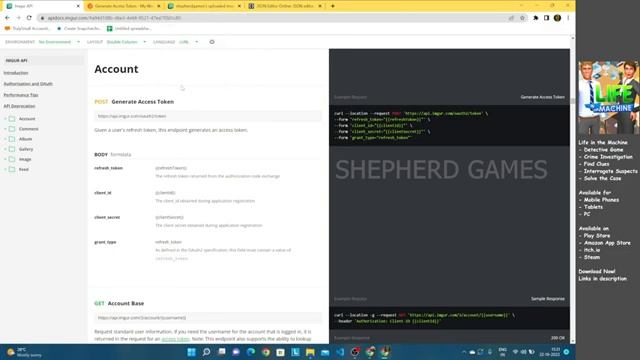
Task: Select the Account Base heading
Action: click(x=126, y=303)
